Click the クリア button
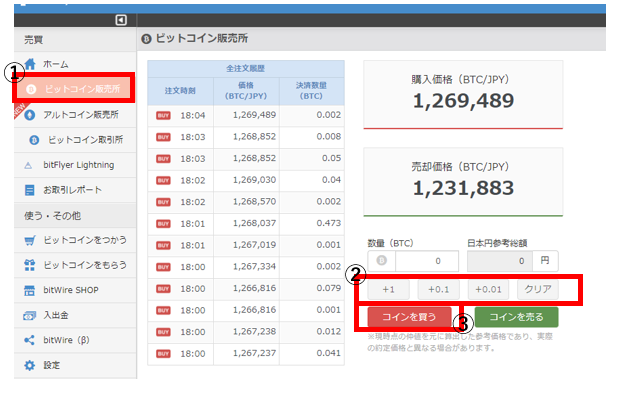Viewport: 619px width, 396px height. 538,290
